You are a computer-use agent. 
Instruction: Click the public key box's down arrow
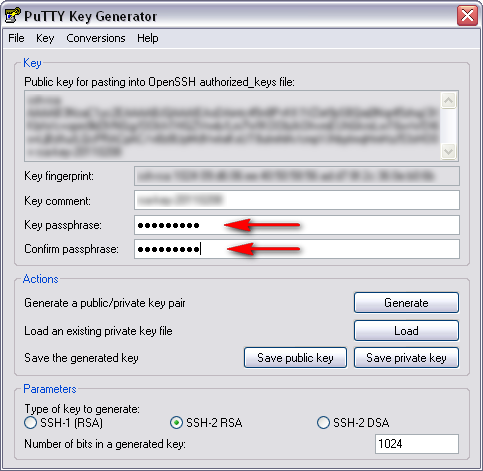pyautogui.click(x=448, y=152)
